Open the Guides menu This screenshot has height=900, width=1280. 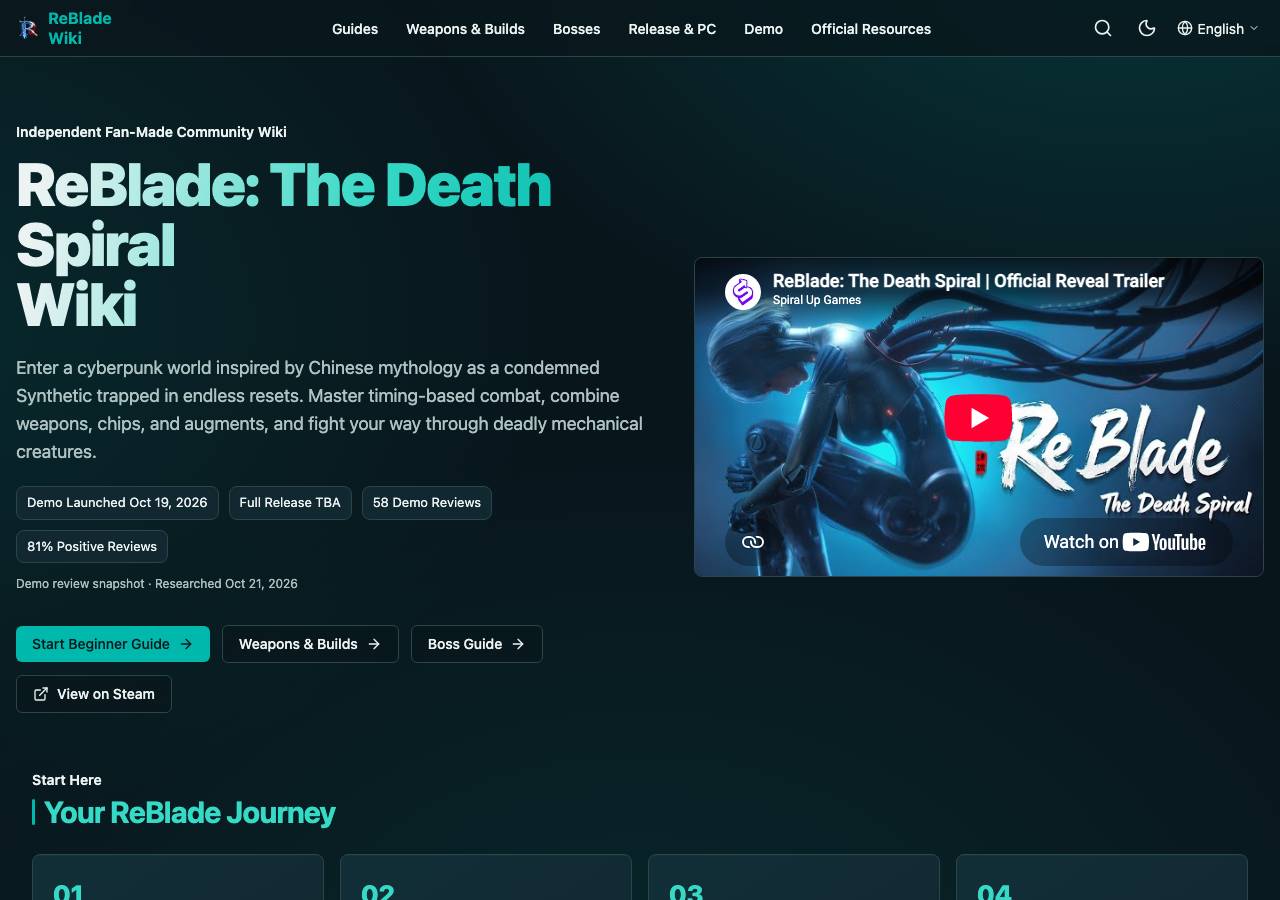(x=355, y=29)
